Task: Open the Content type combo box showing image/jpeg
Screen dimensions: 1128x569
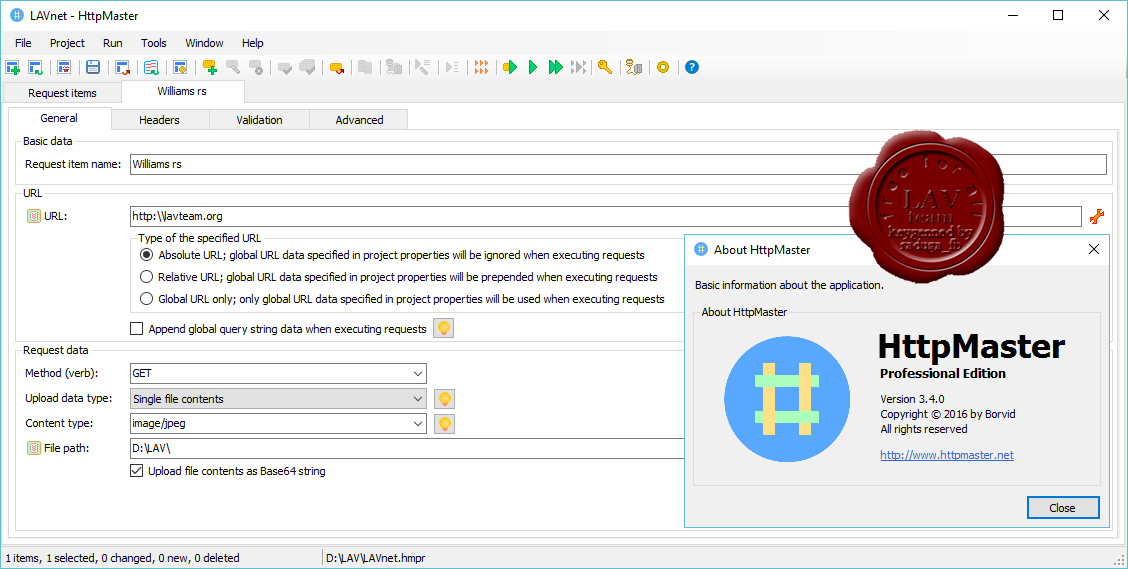Action: click(x=278, y=424)
